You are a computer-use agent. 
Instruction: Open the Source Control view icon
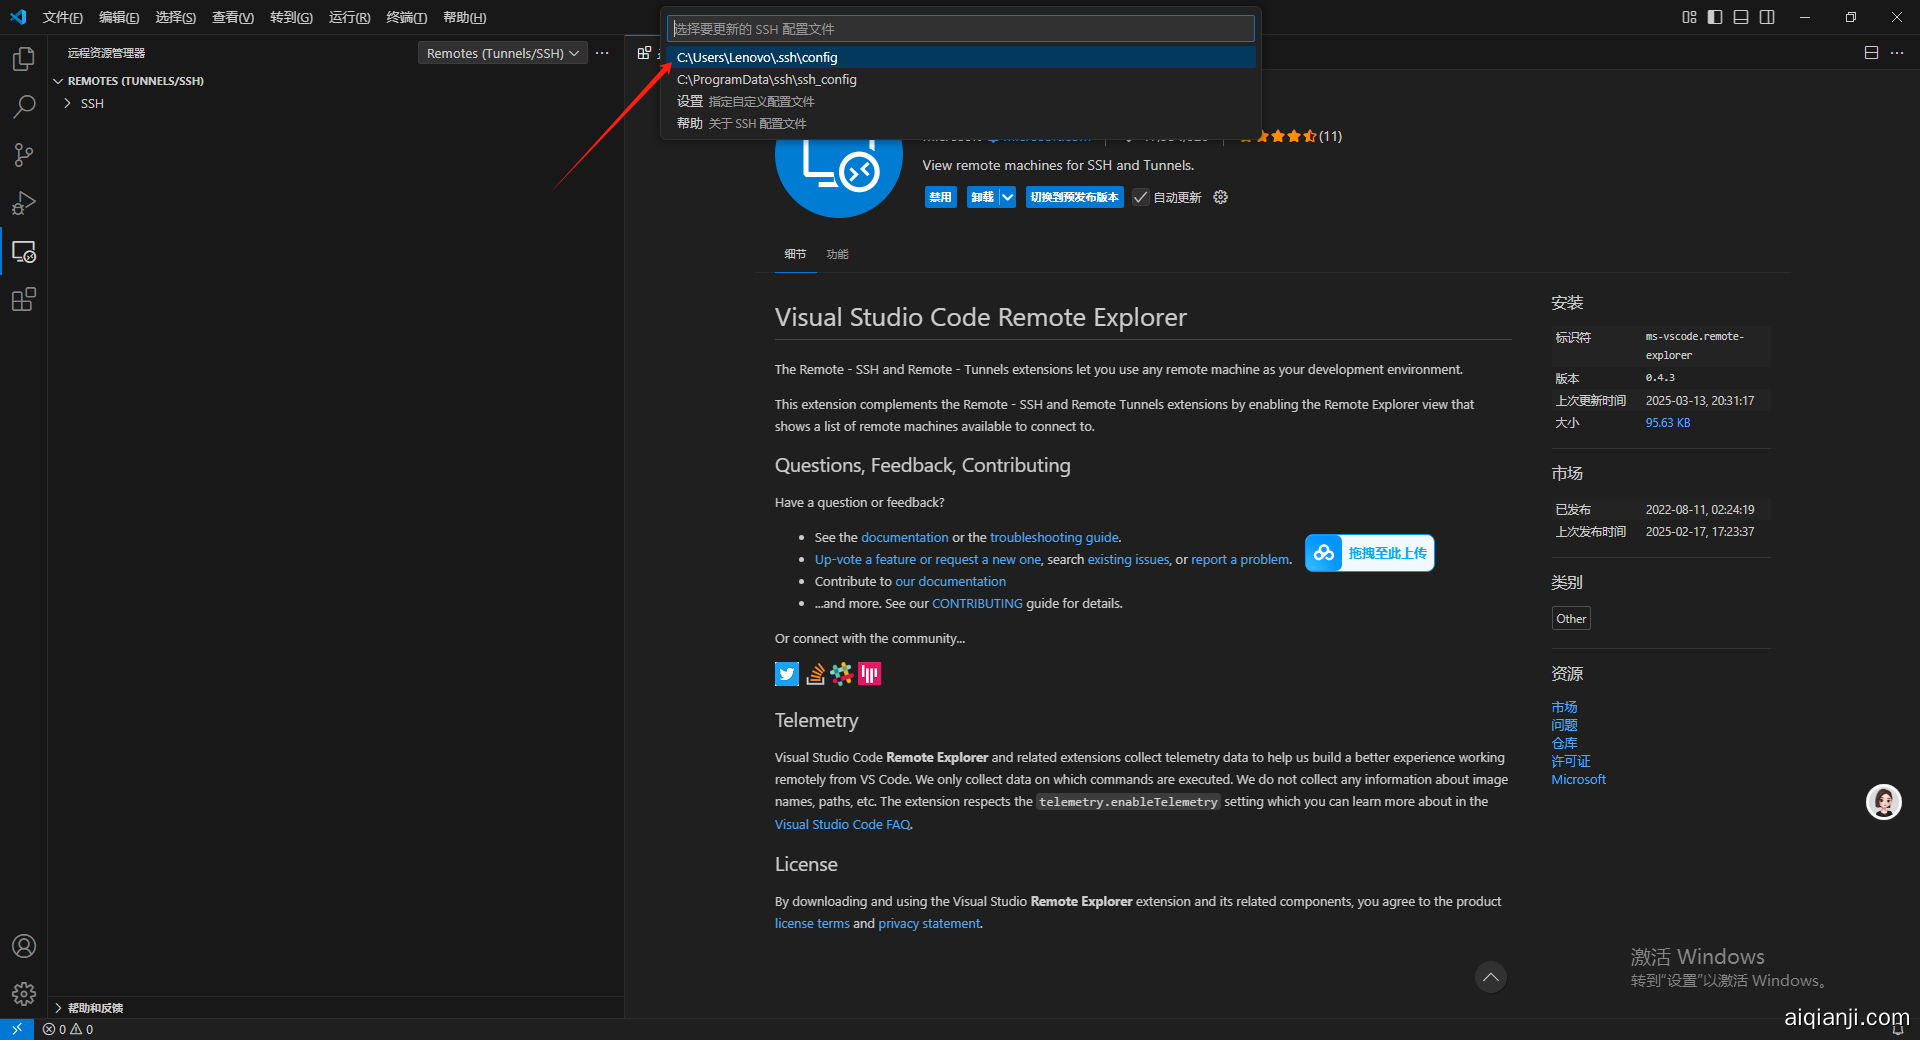click(24, 155)
